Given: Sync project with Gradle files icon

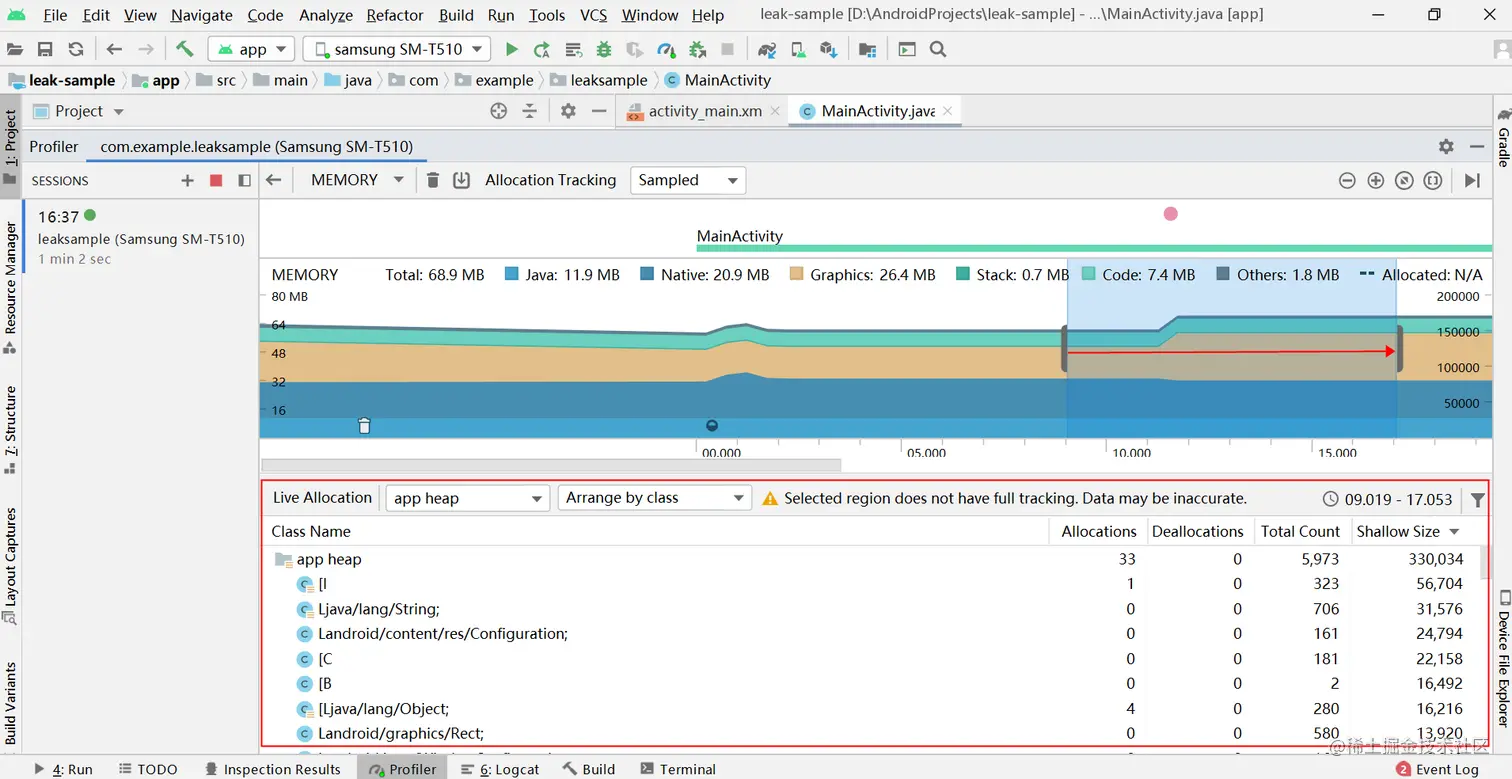Looking at the screenshot, I should click(x=767, y=49).
